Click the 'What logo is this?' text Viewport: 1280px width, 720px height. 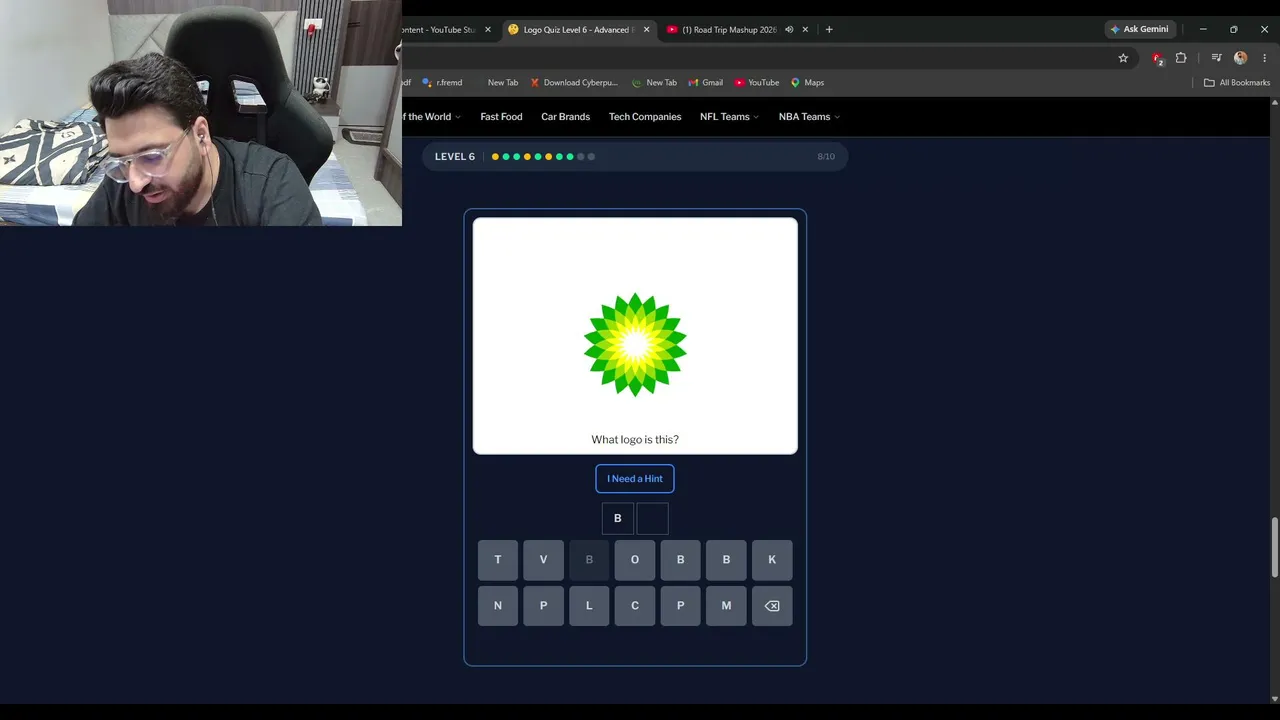(635, 440)
